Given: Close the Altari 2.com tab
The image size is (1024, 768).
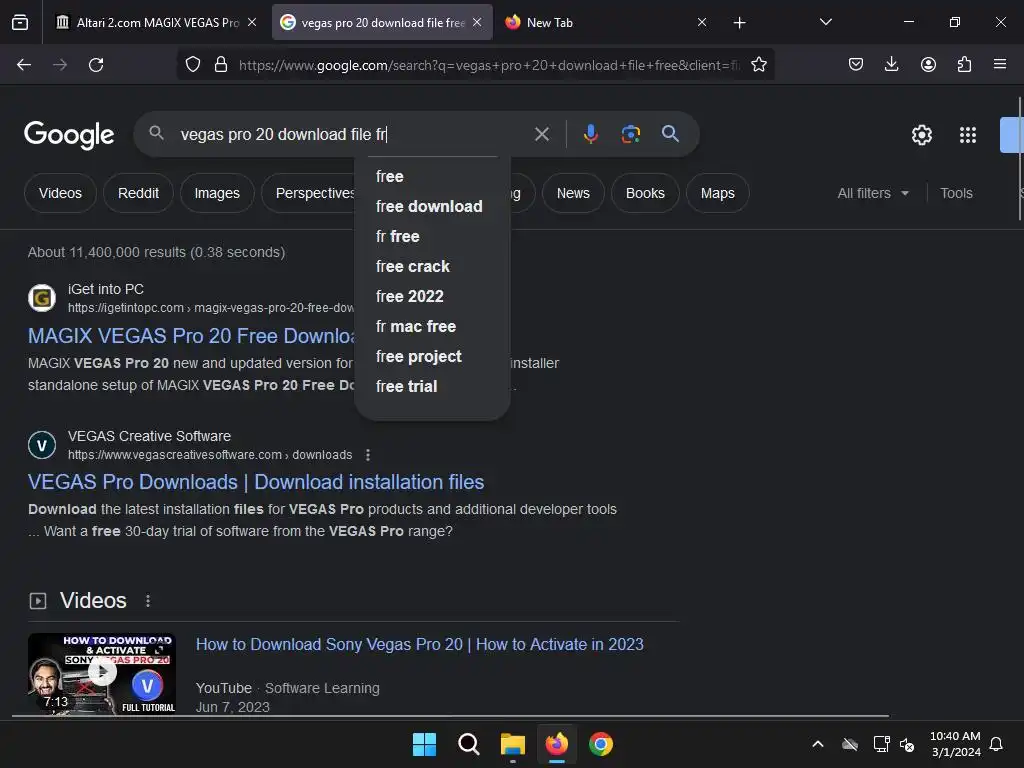Looking at the screenshot, I should point(252,22).
